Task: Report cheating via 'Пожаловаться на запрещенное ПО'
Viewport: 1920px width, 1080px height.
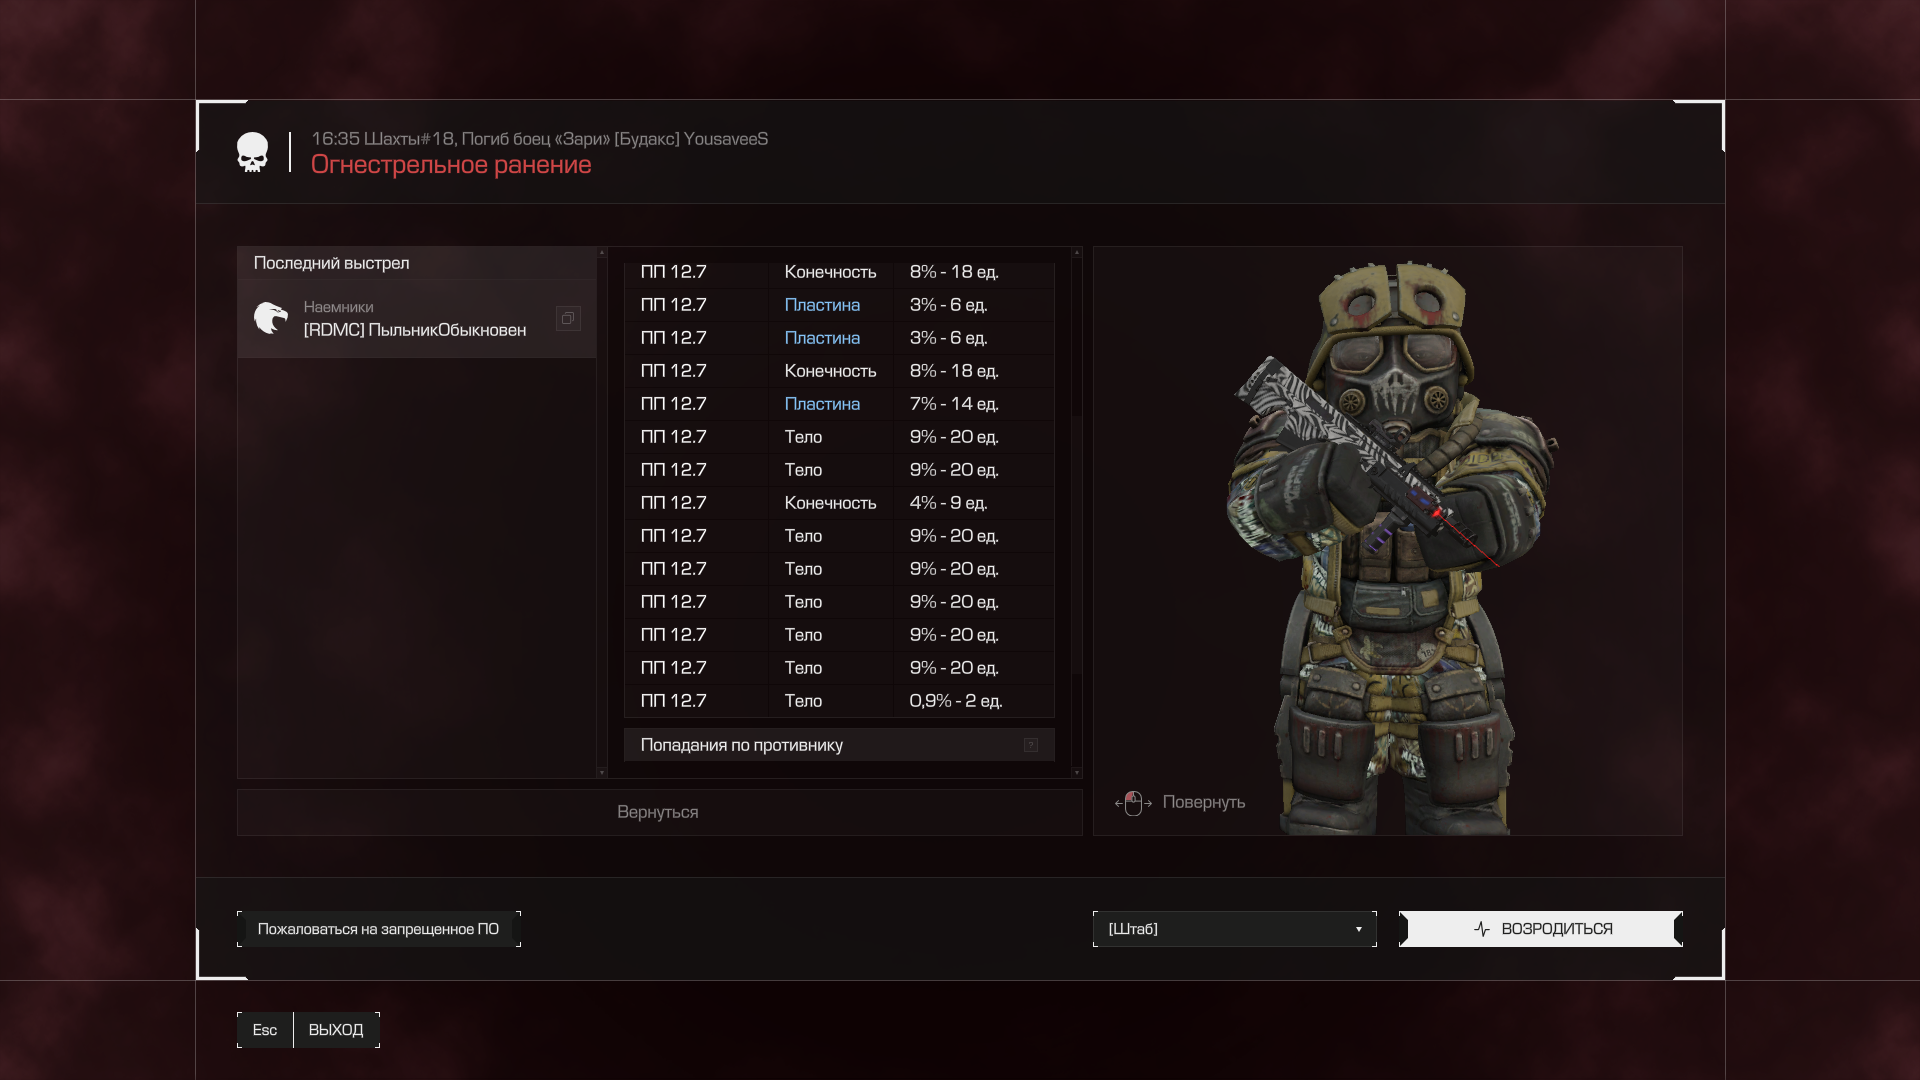Action: pos(379,929)
